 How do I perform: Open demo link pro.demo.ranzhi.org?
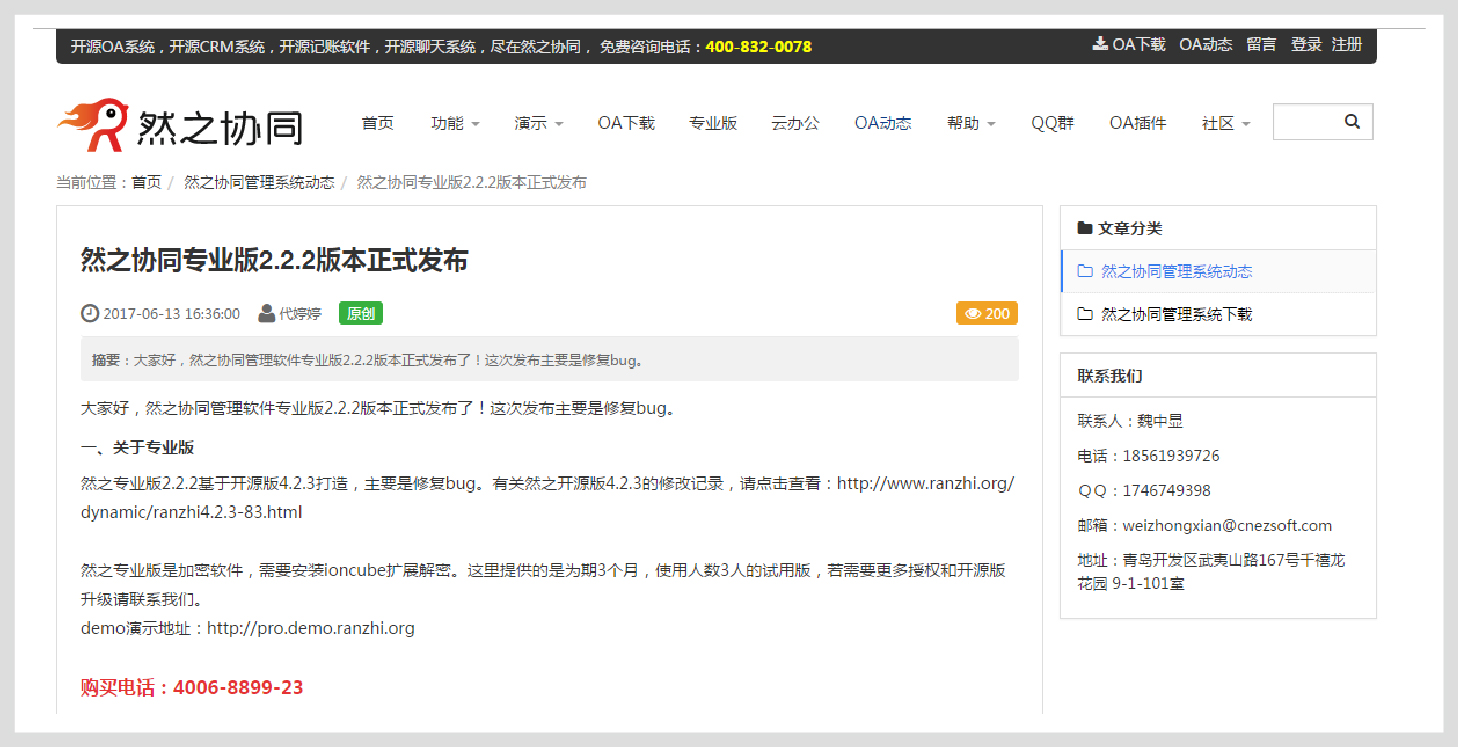(311, 628)
